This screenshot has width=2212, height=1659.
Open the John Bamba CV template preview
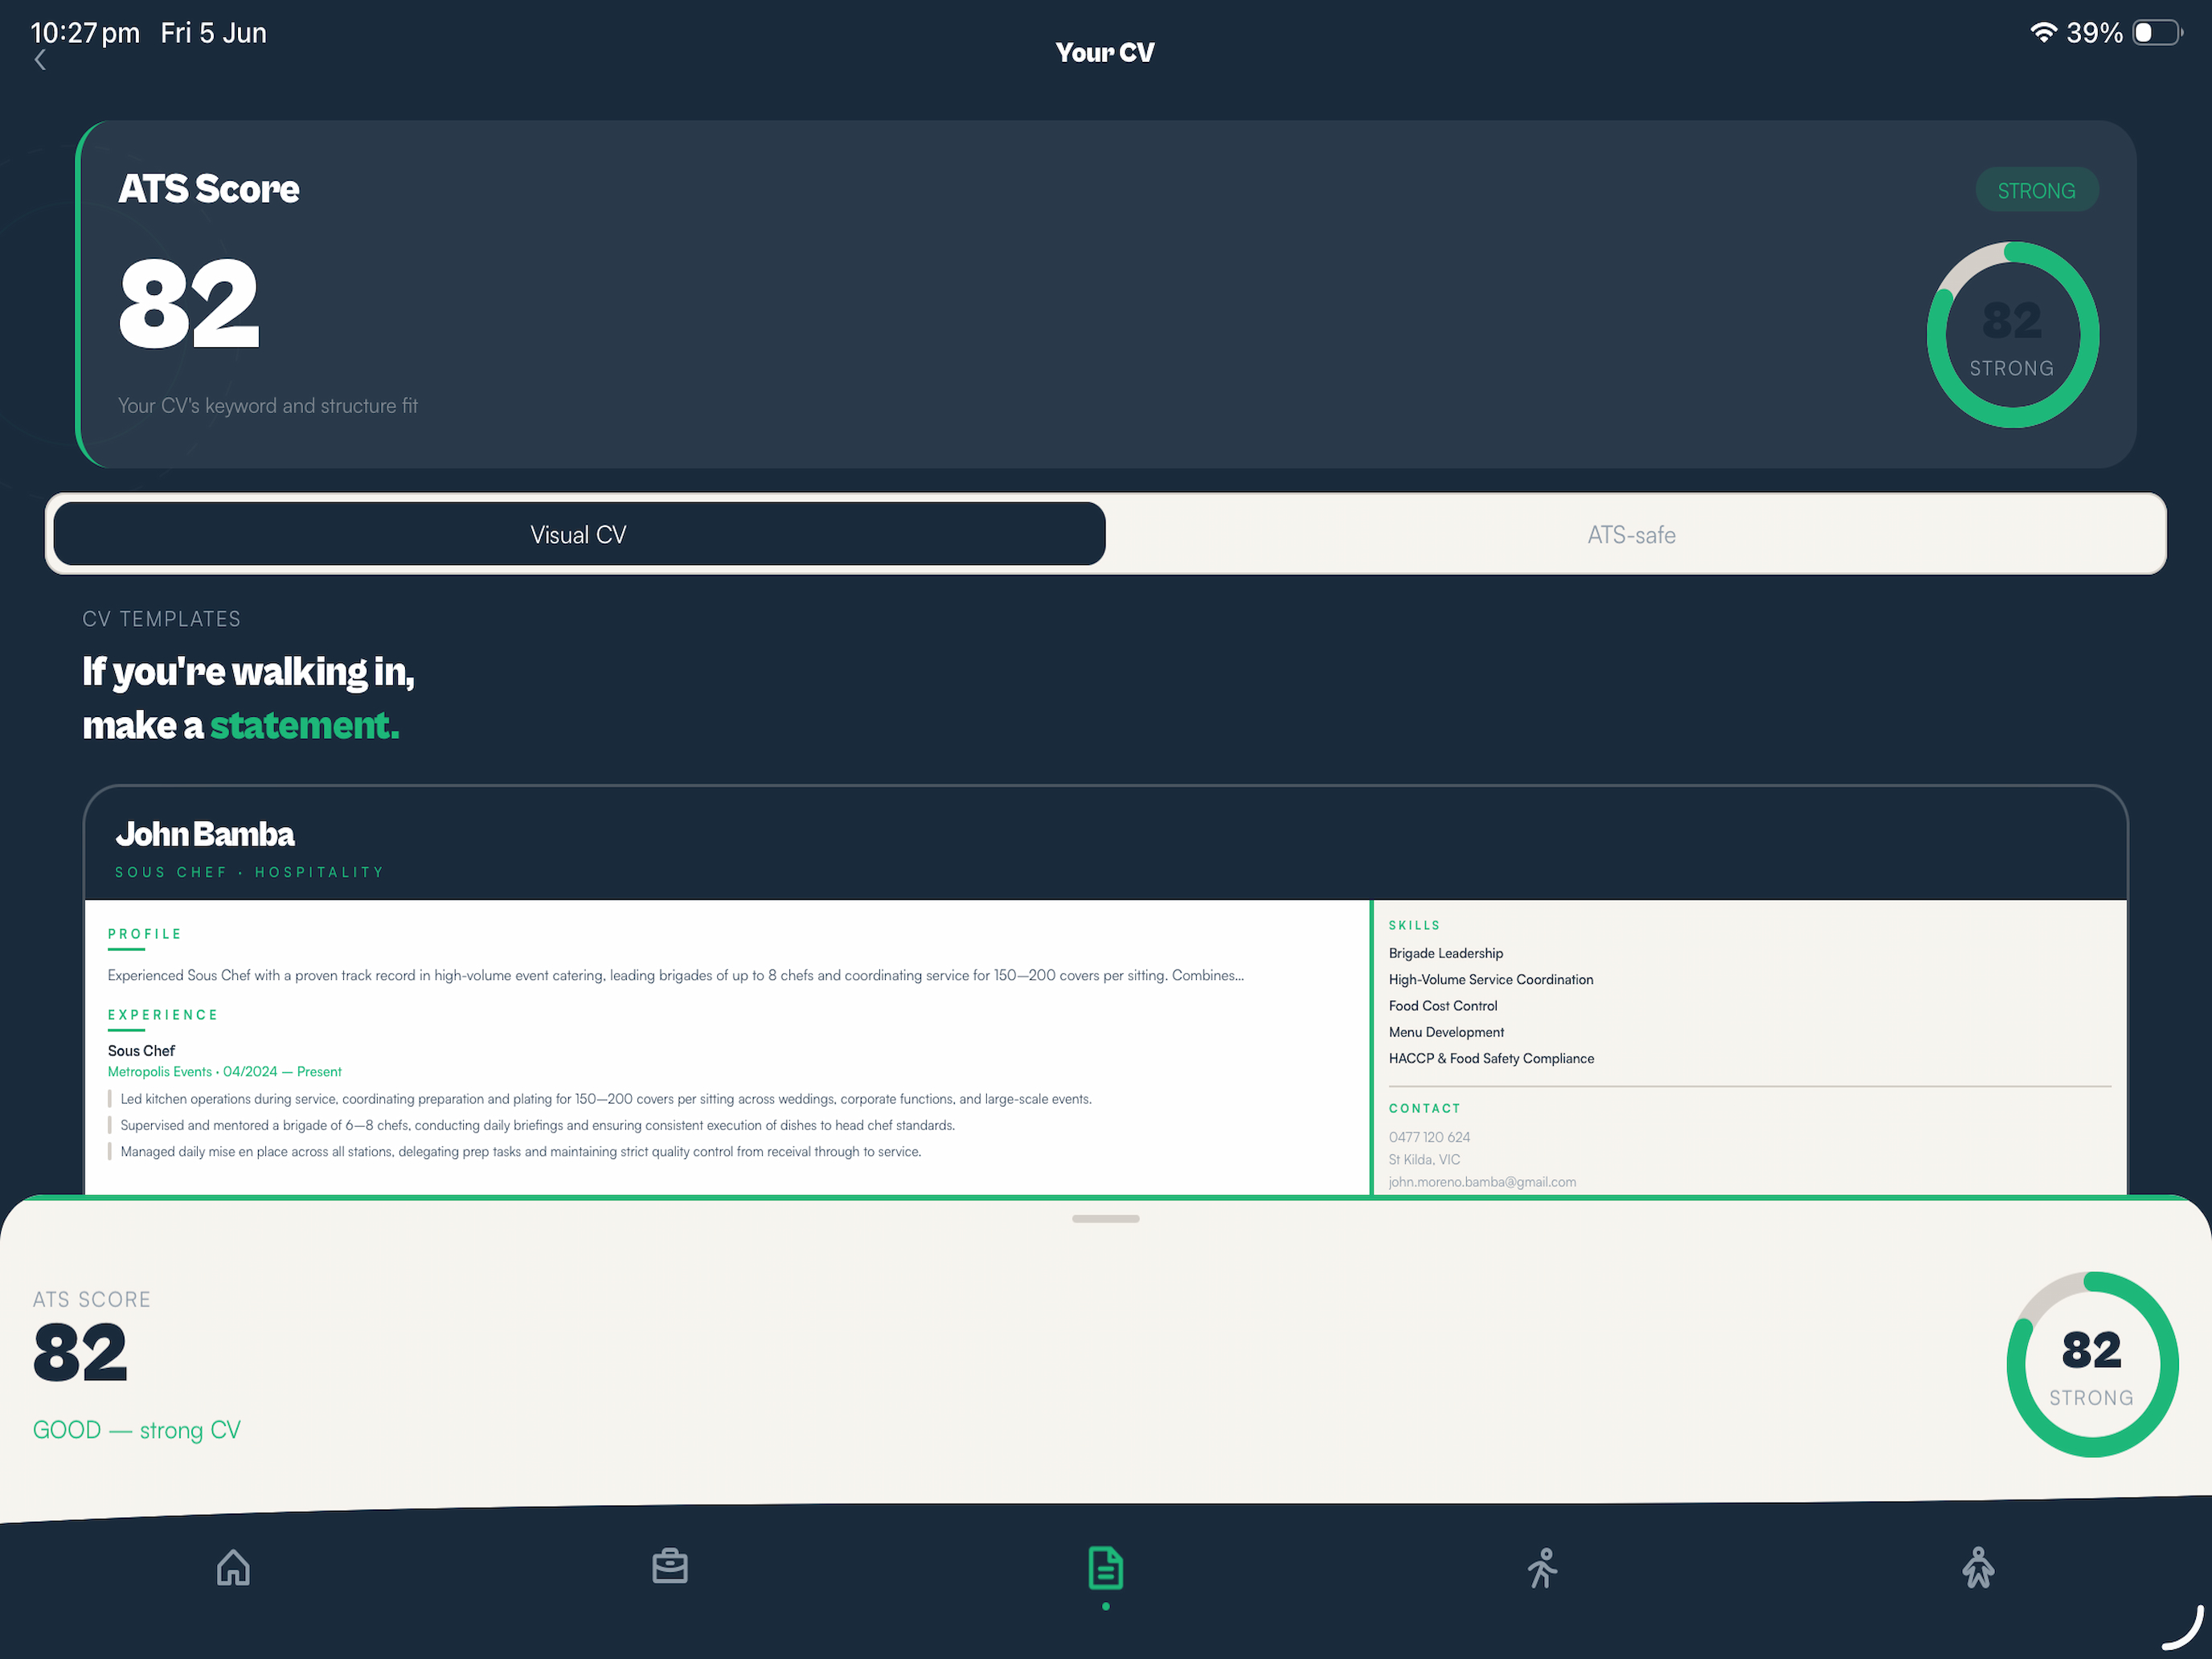click(1105, 990)
